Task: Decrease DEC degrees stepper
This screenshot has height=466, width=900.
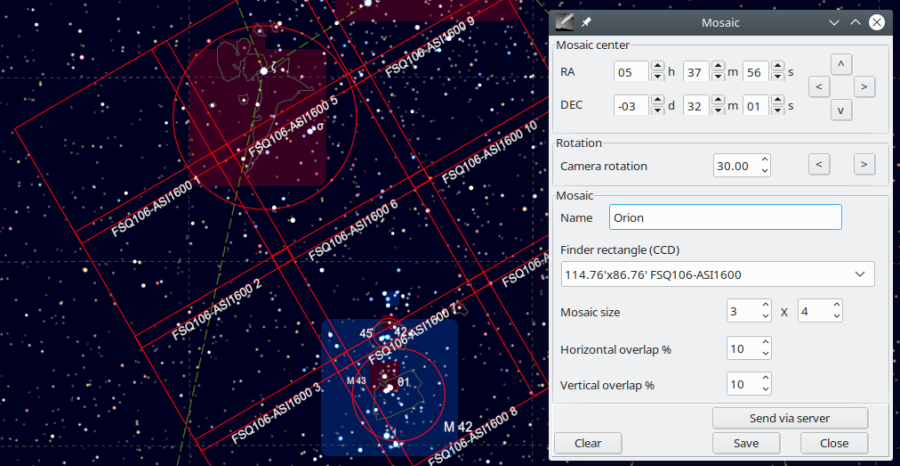Action: [657, 110]
